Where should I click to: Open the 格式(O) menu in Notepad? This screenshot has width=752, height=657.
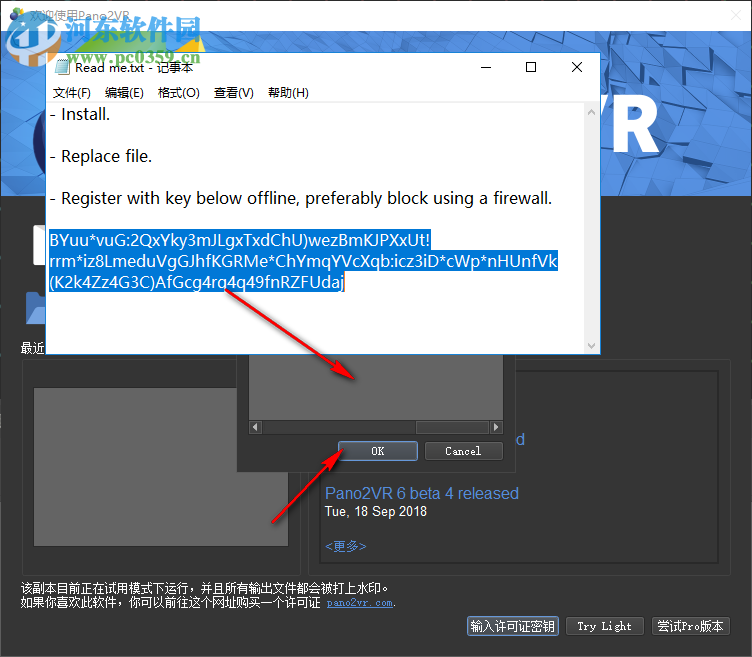[x=178, y=93]
